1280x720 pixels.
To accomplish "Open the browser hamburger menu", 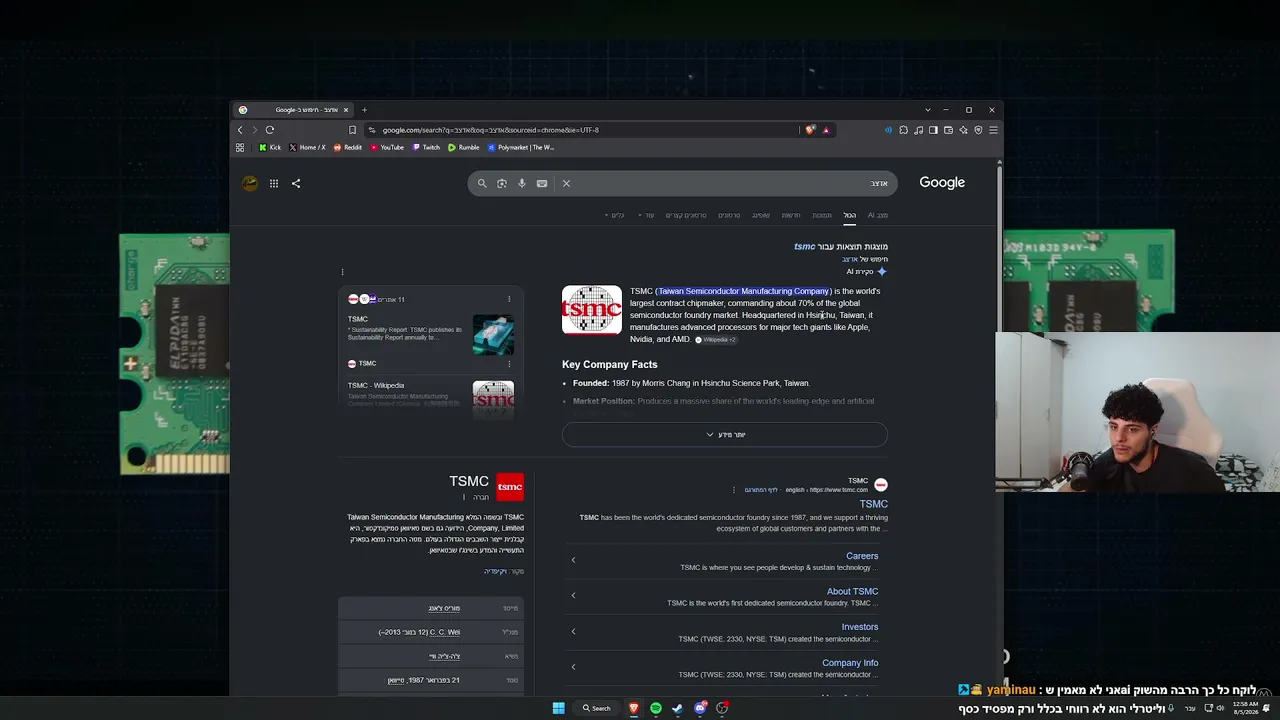I will pyautogui.click(x=993, y=130).
